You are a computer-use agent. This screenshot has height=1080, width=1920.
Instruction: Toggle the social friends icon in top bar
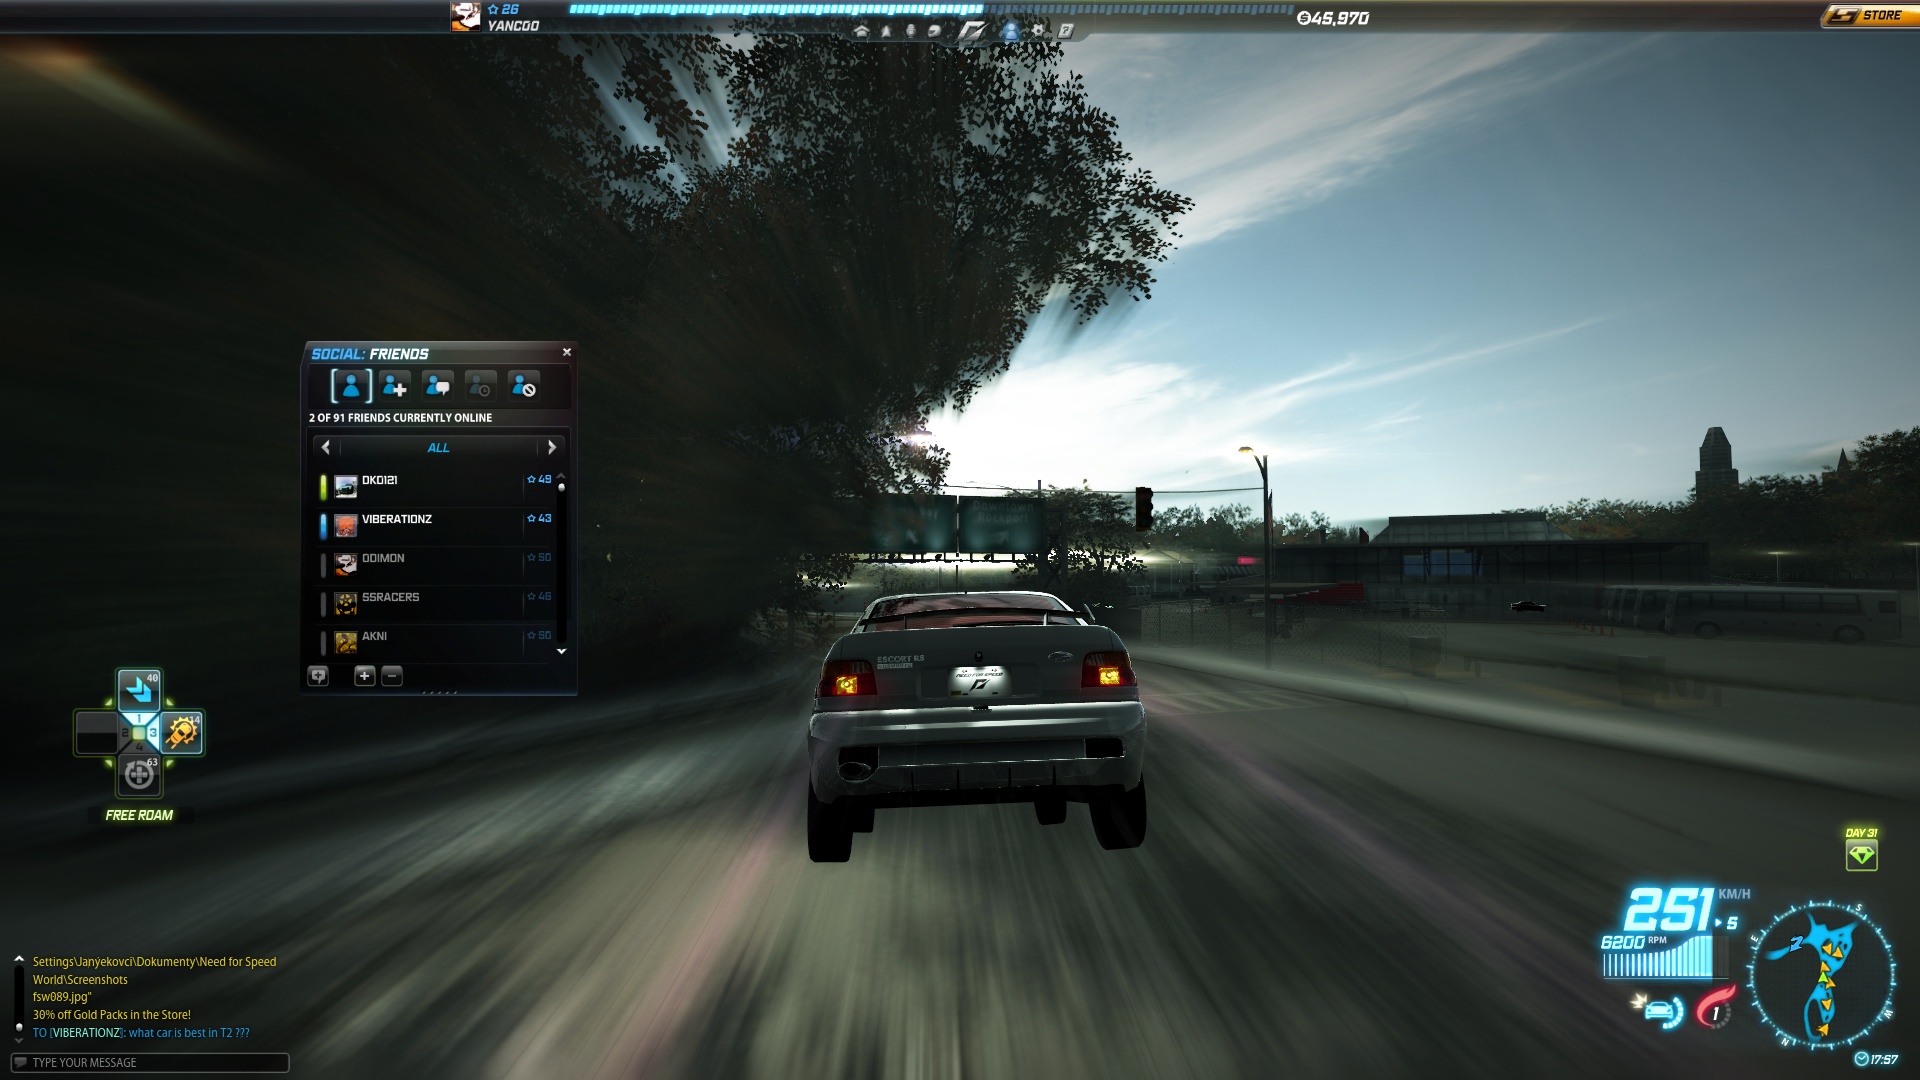tap(1010, 31)
